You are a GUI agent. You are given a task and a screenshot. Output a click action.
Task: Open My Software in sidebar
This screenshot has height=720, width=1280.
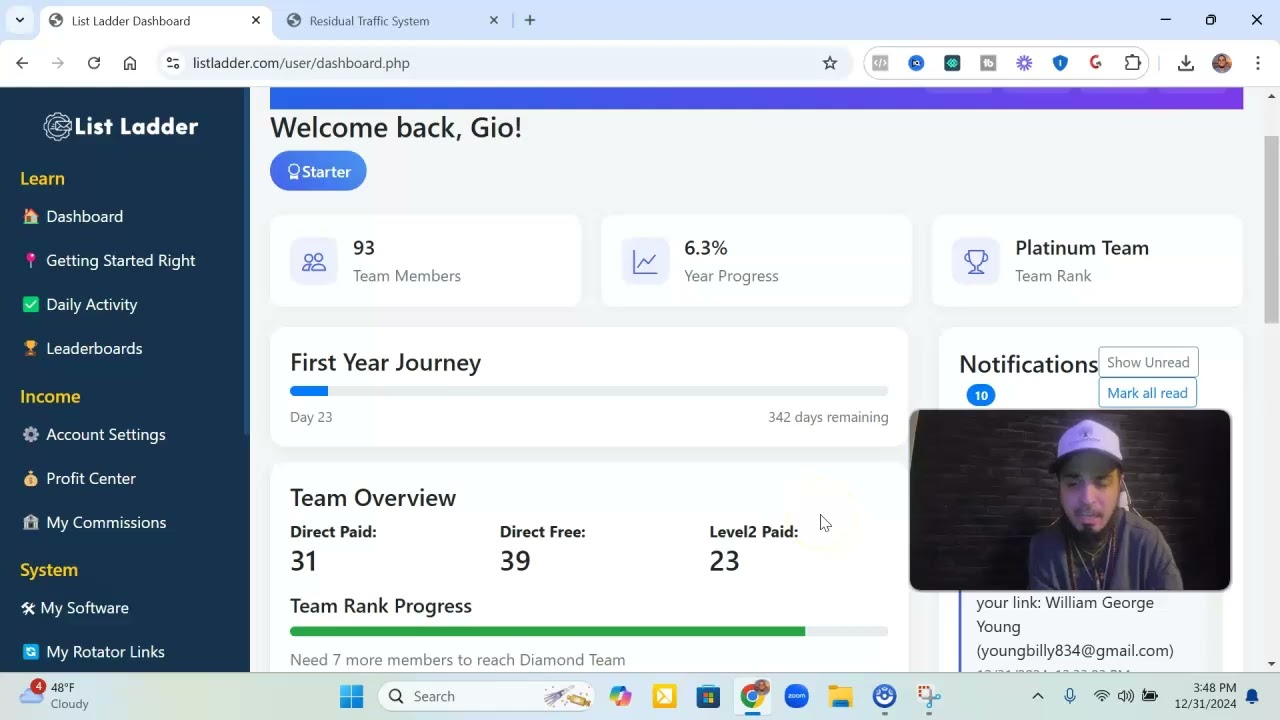click(x=75, y=607)
